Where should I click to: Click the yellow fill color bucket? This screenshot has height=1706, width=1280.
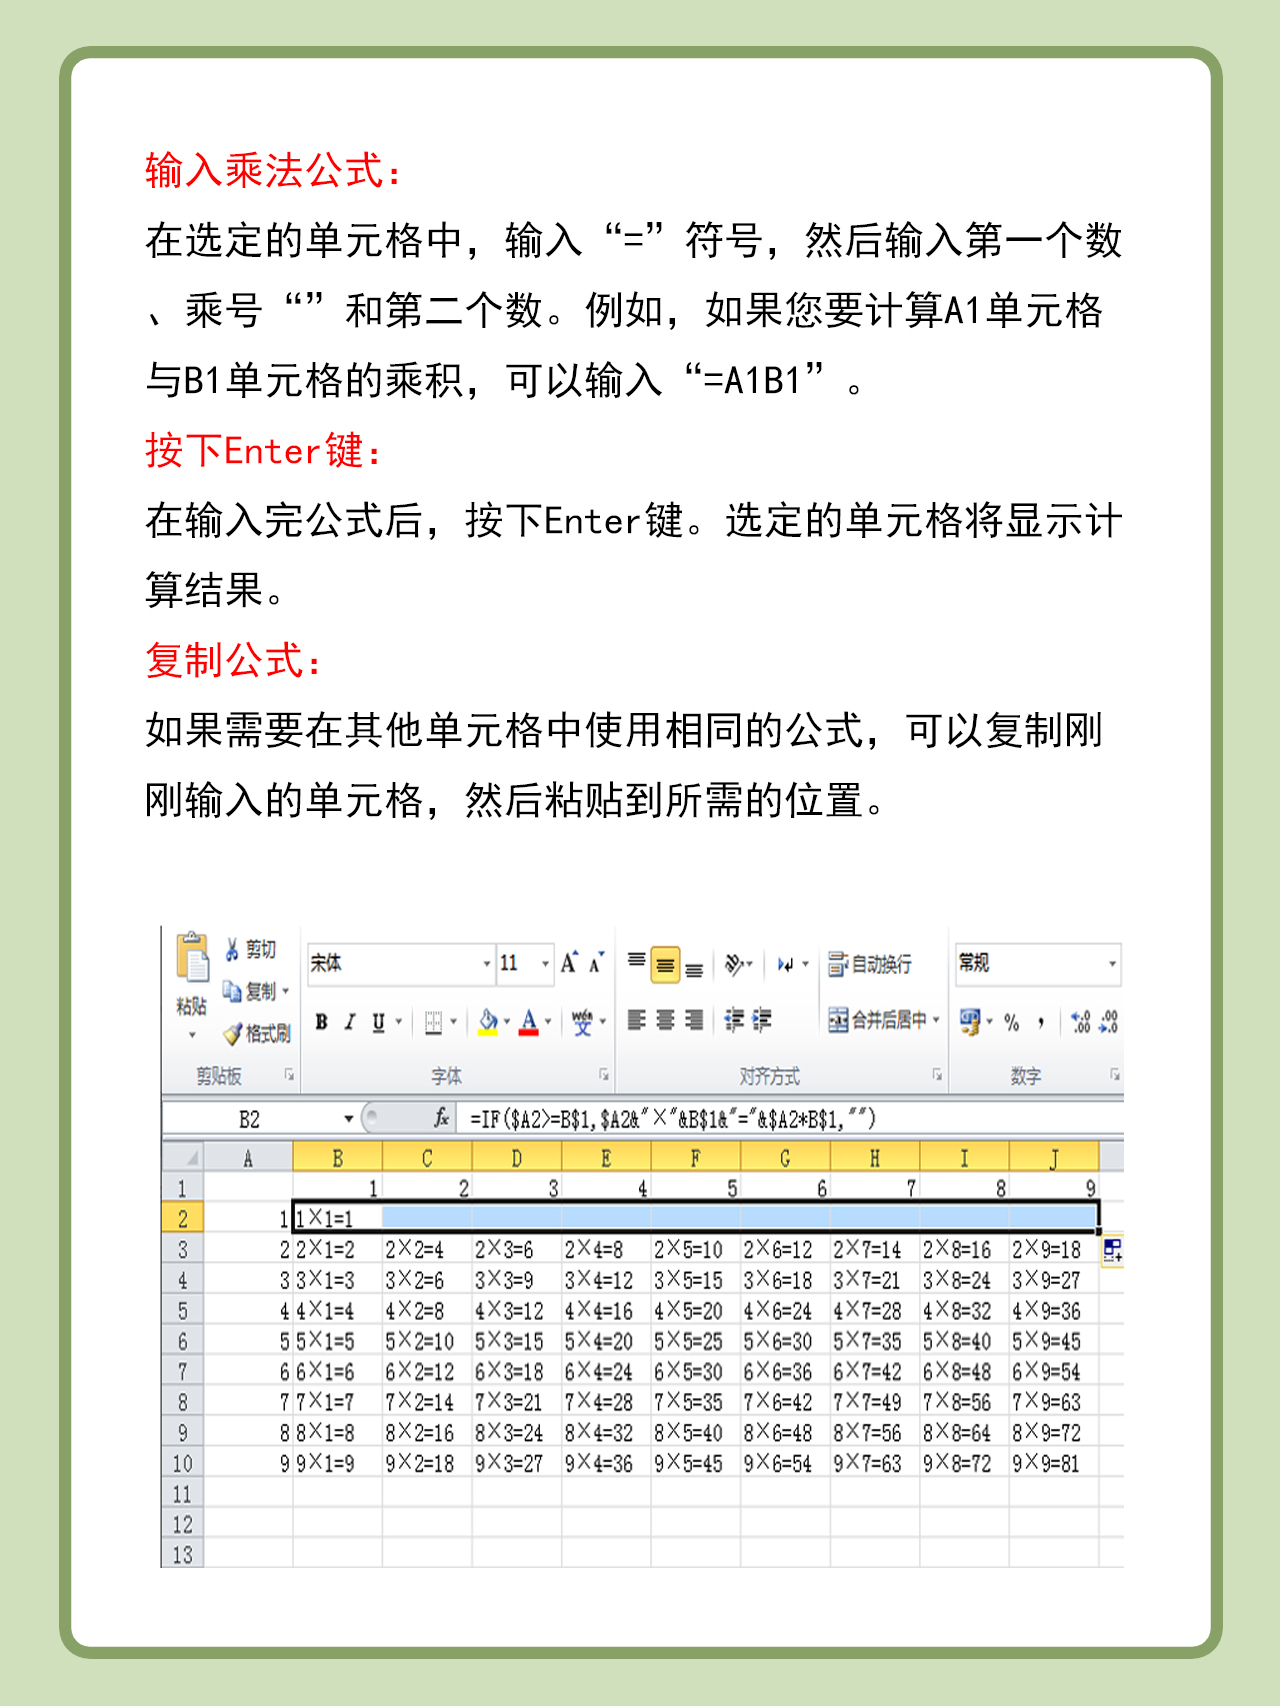tap(487, 1022)
